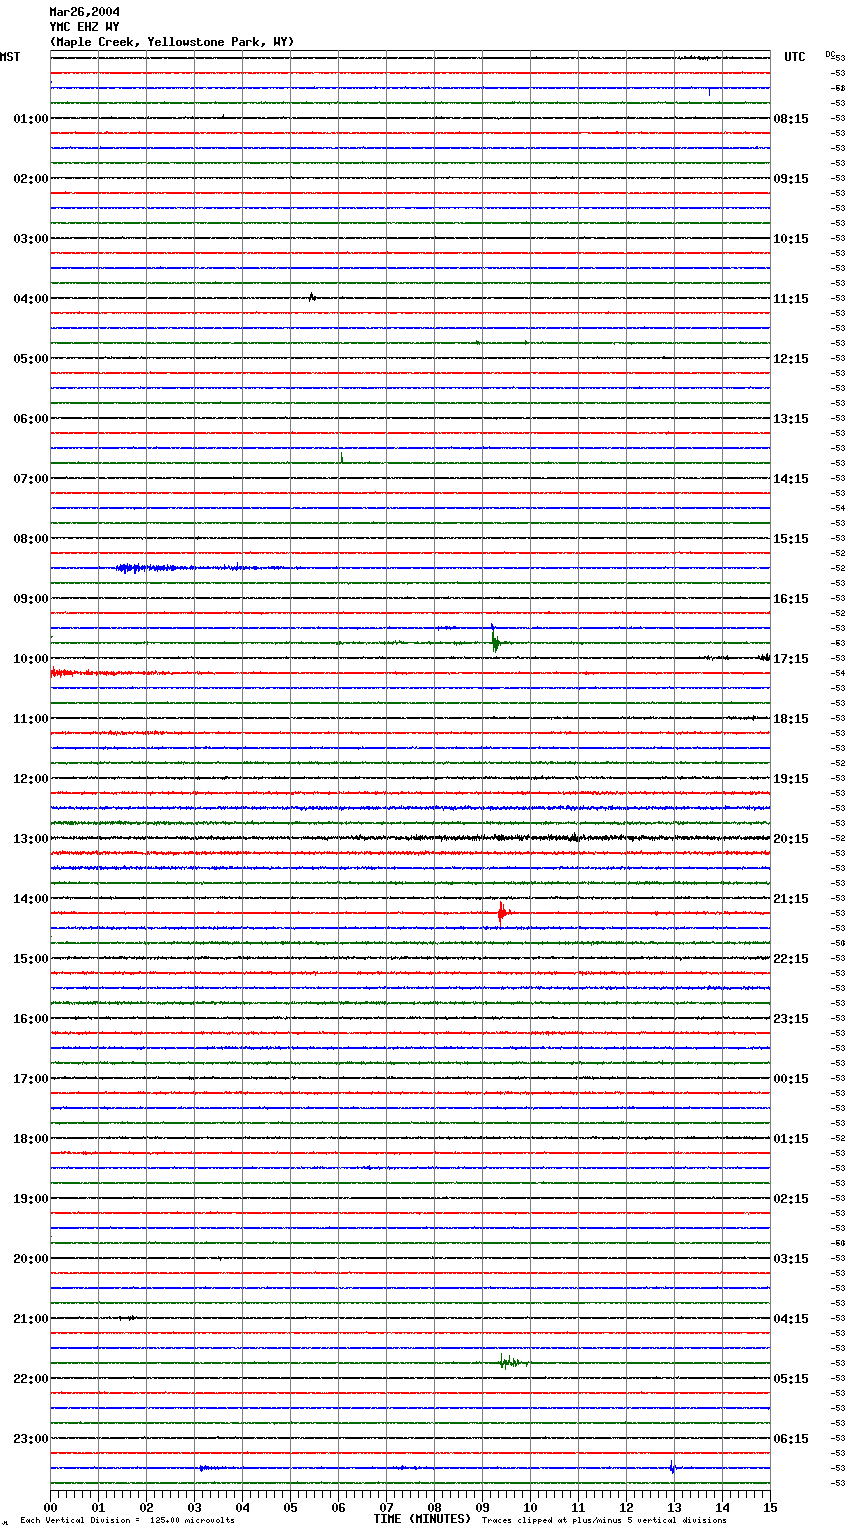Click the vertical division 125.00 microvolts note

[127, 1520]
